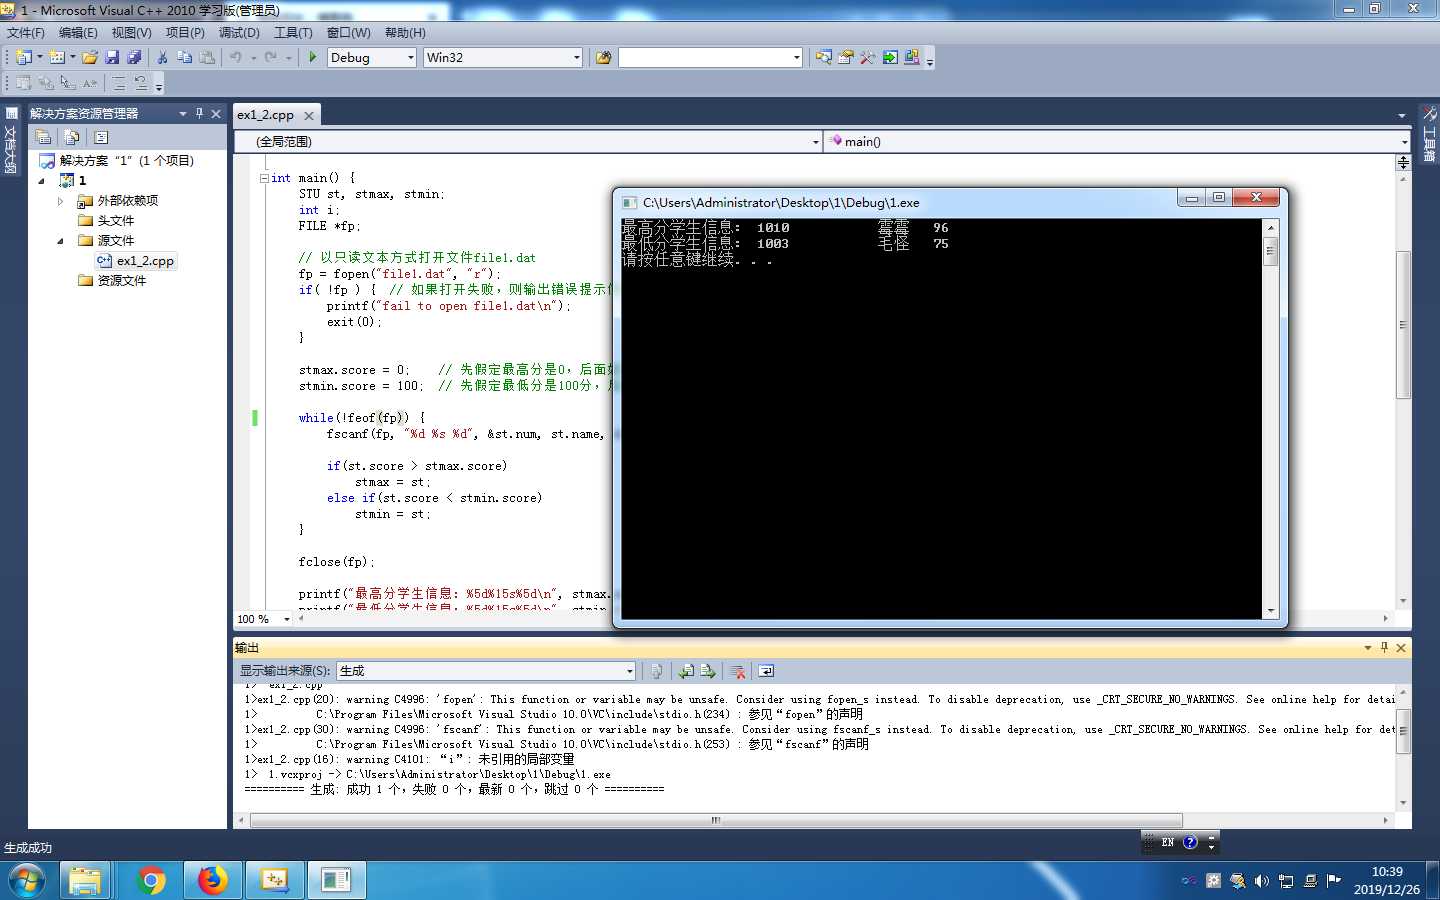Open the 视图(V) menu
The width and height of the screenshot is (1440, 900).
point(131,33)
